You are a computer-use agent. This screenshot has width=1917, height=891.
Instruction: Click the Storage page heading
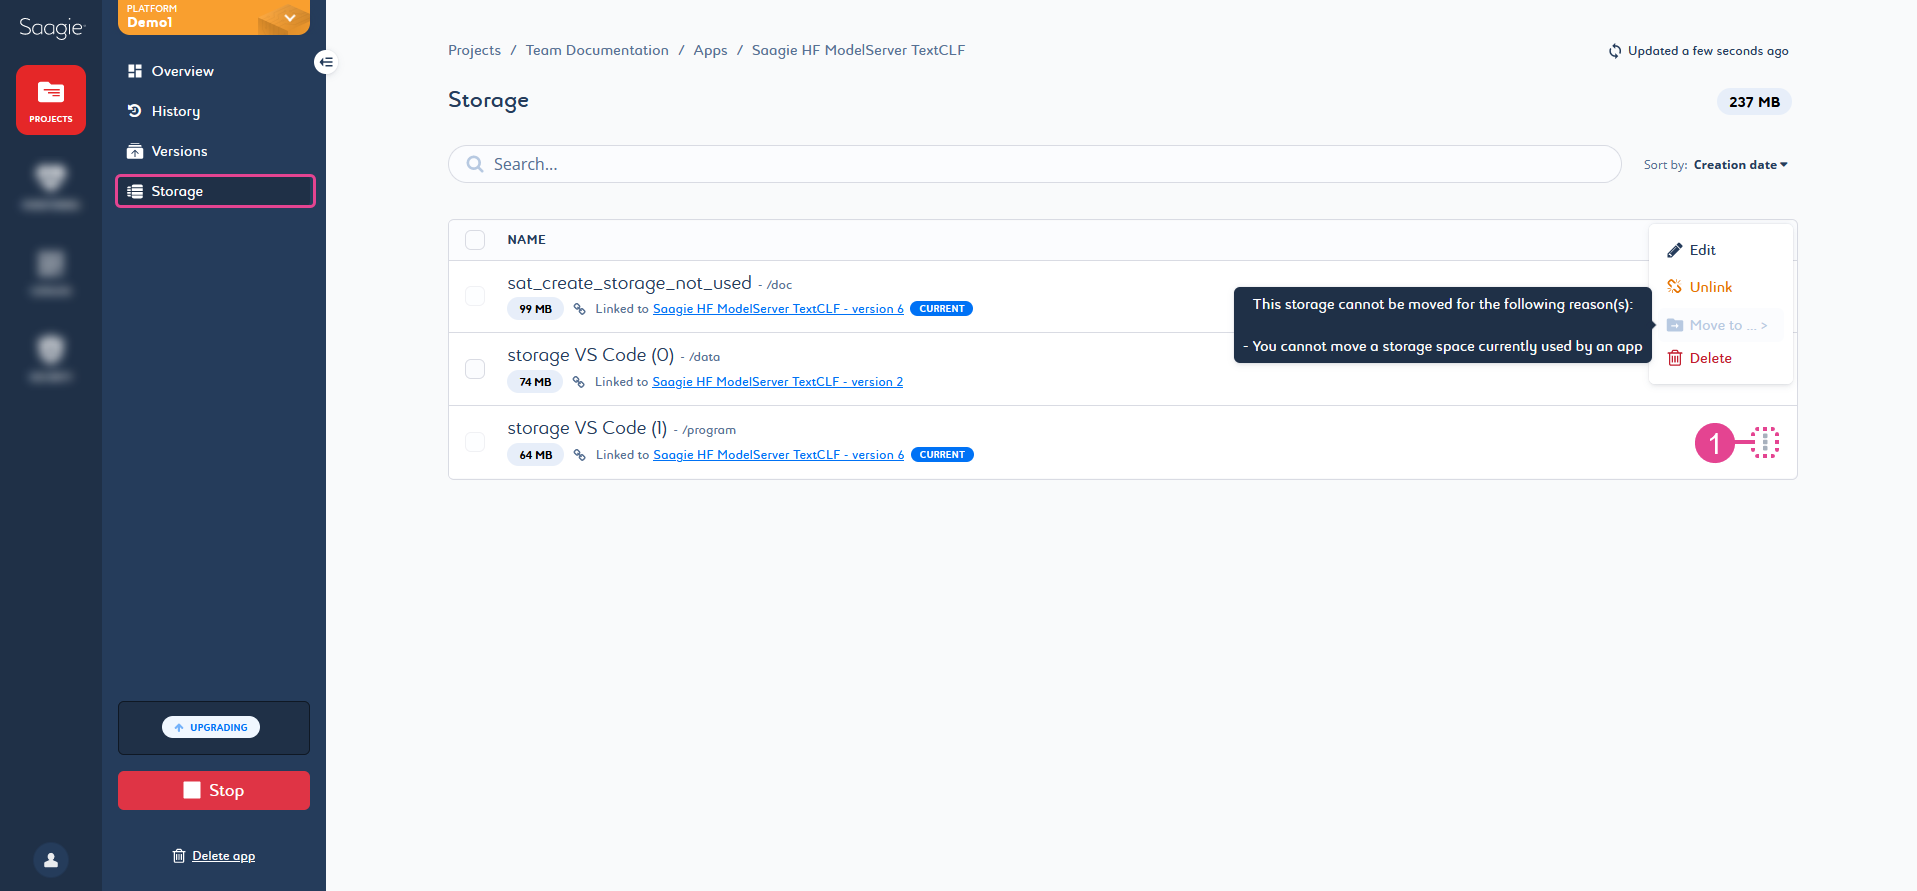(488, 100)
